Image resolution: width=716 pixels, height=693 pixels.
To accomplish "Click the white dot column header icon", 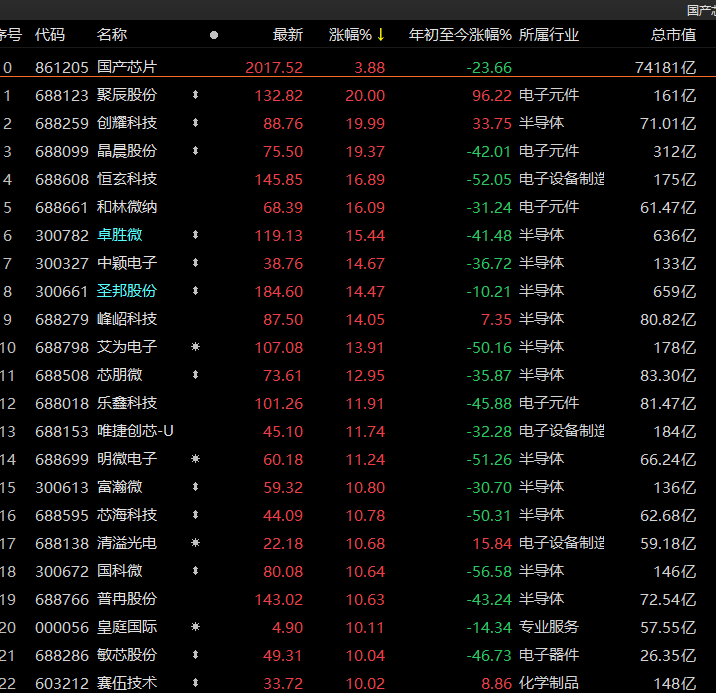I will pos(214,35).
